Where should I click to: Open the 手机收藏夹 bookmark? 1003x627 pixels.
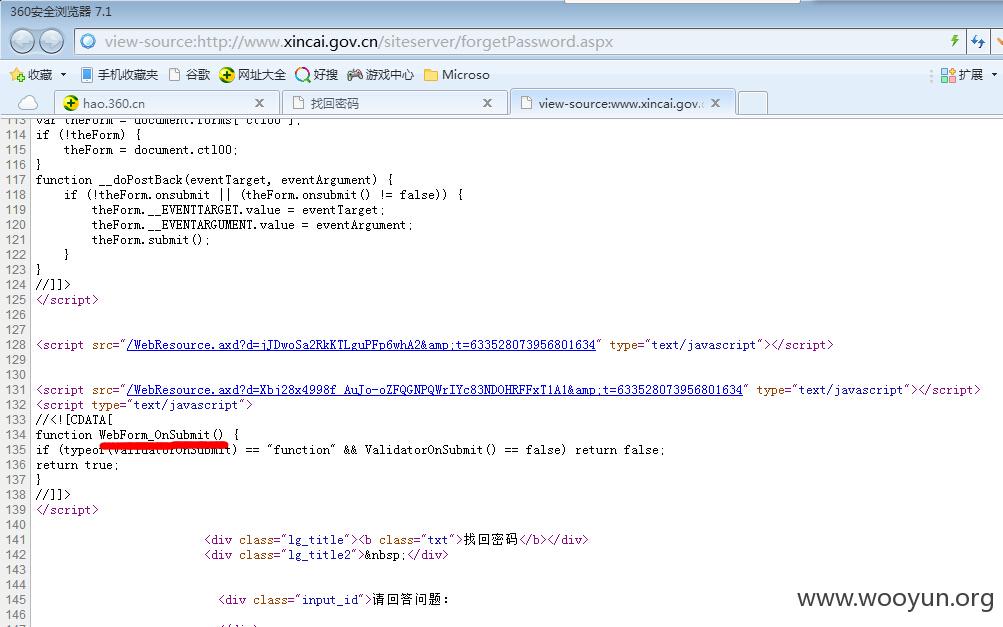[x=119, y=75]
